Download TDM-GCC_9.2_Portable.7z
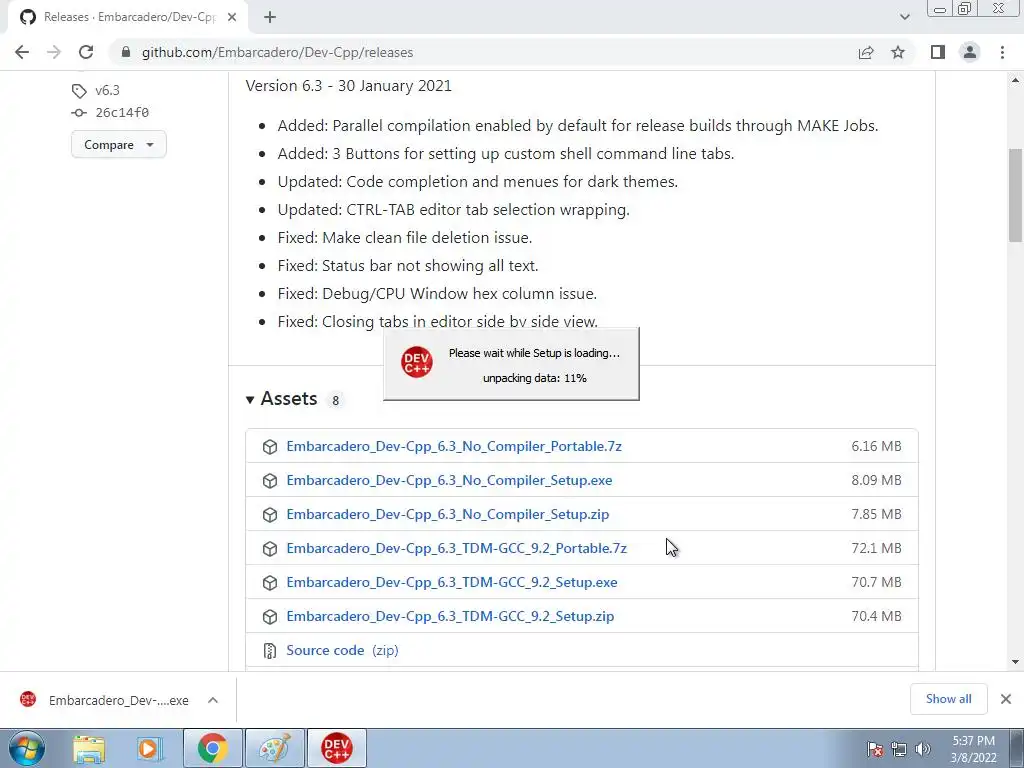This screenshot has width=1024, height=768. click(x=456, y=548)
